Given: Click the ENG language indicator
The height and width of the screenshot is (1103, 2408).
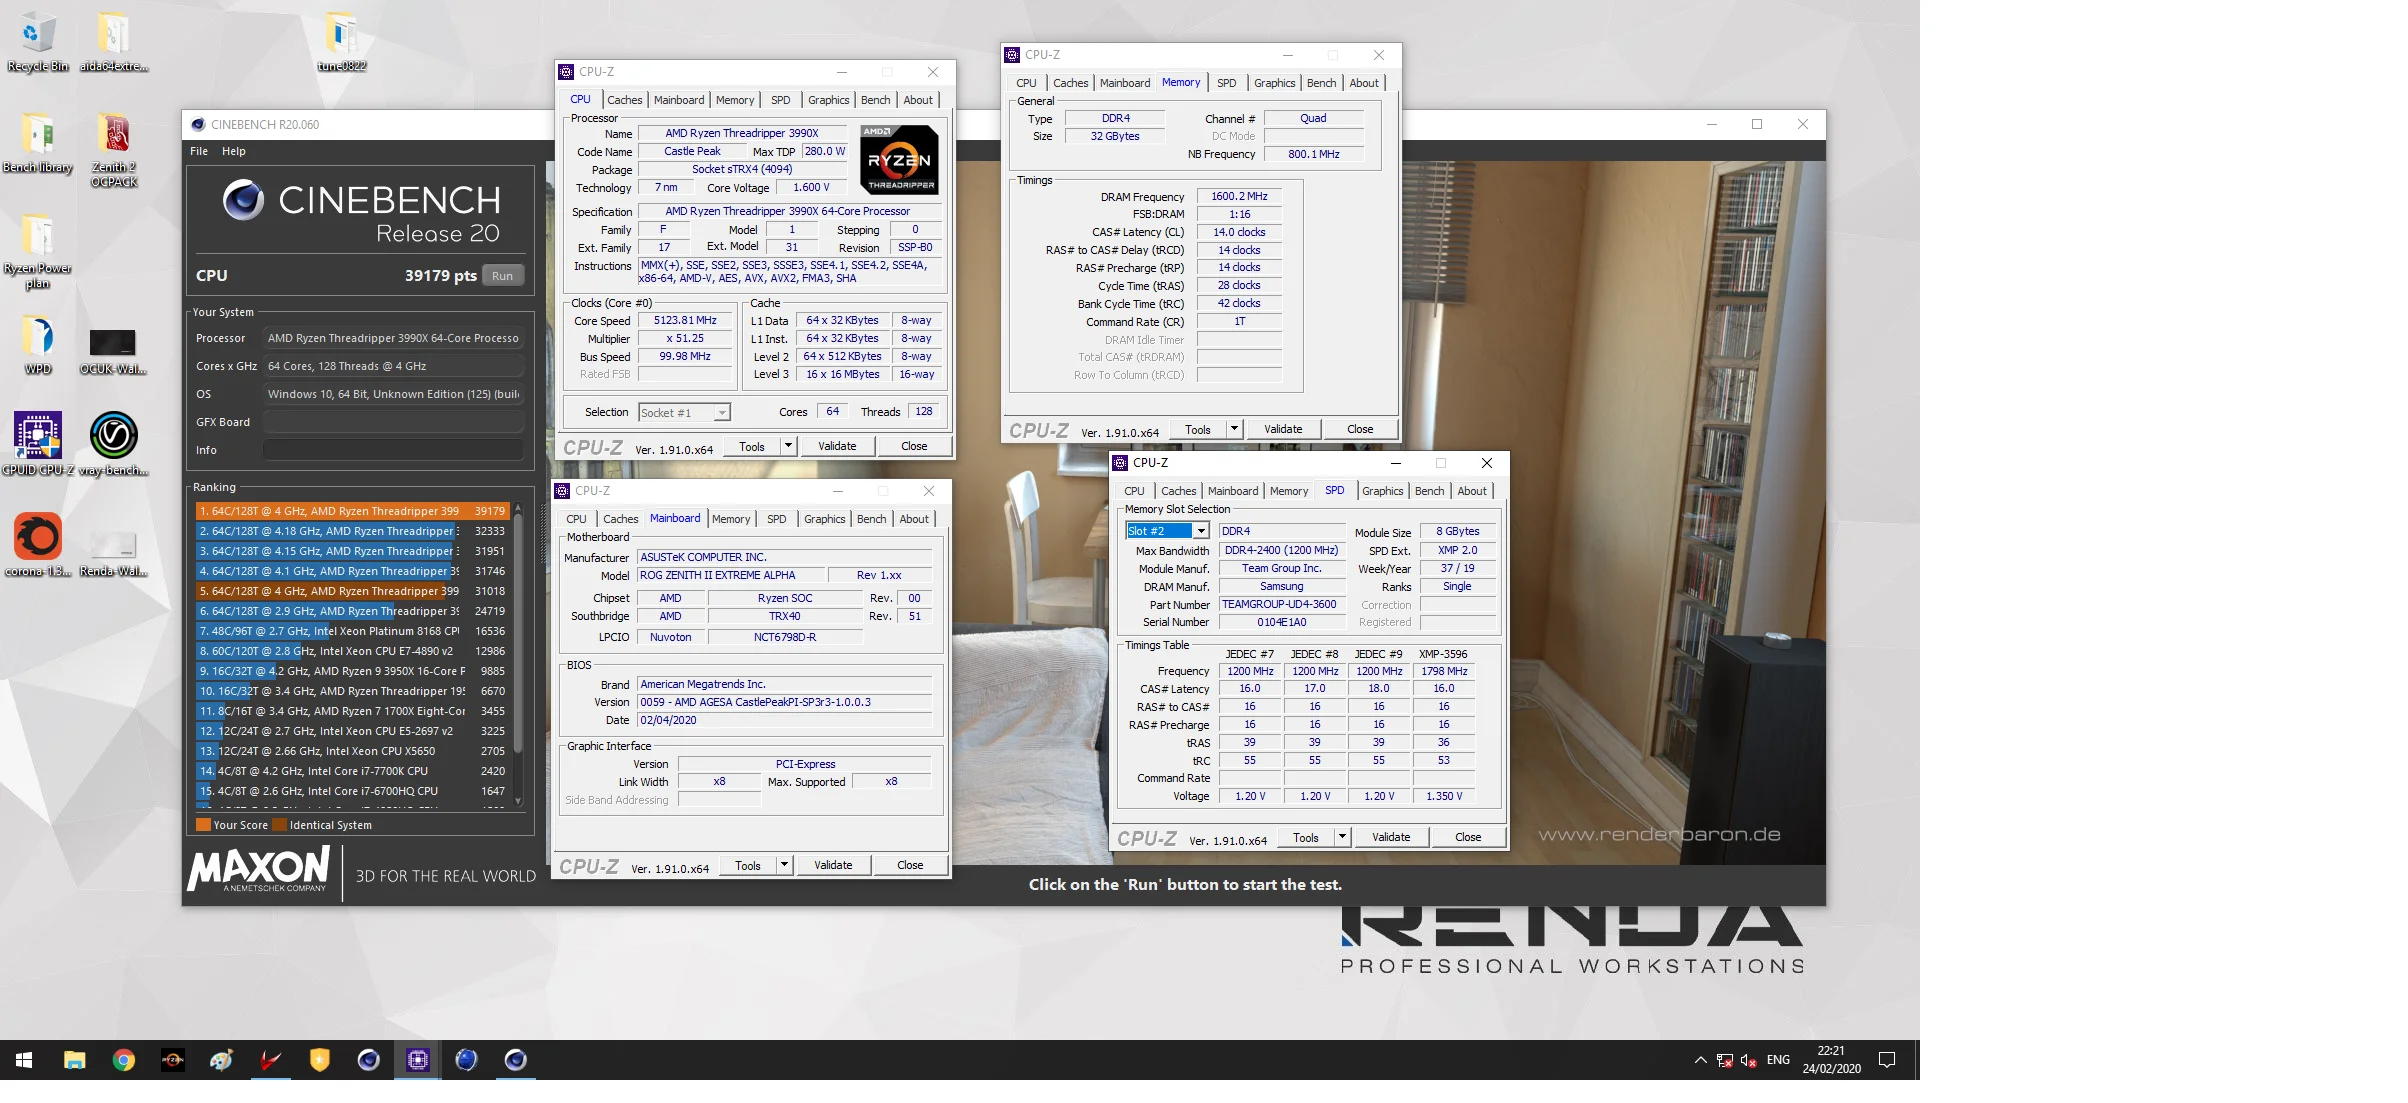Looking at the screenshot, I should (1778, 1060).
